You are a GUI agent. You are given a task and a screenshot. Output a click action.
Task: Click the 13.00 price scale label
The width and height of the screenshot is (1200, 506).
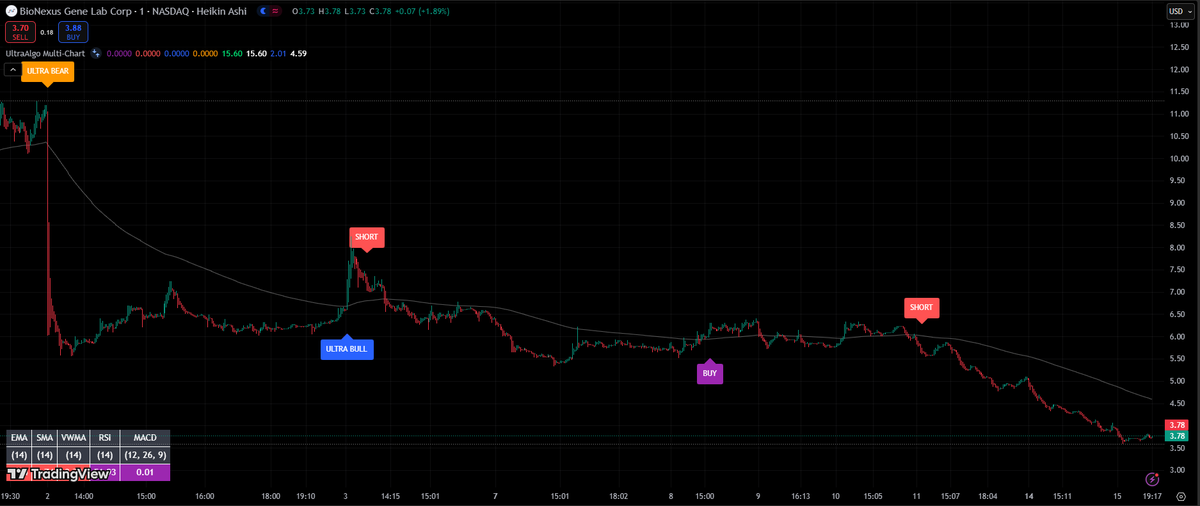pos(1178,25)
